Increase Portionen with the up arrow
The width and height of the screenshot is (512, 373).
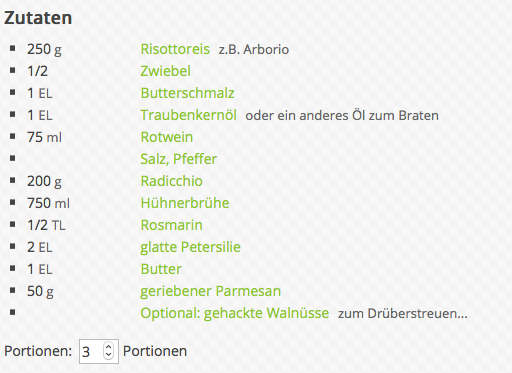pyautogui.click(x=108, y=347)
